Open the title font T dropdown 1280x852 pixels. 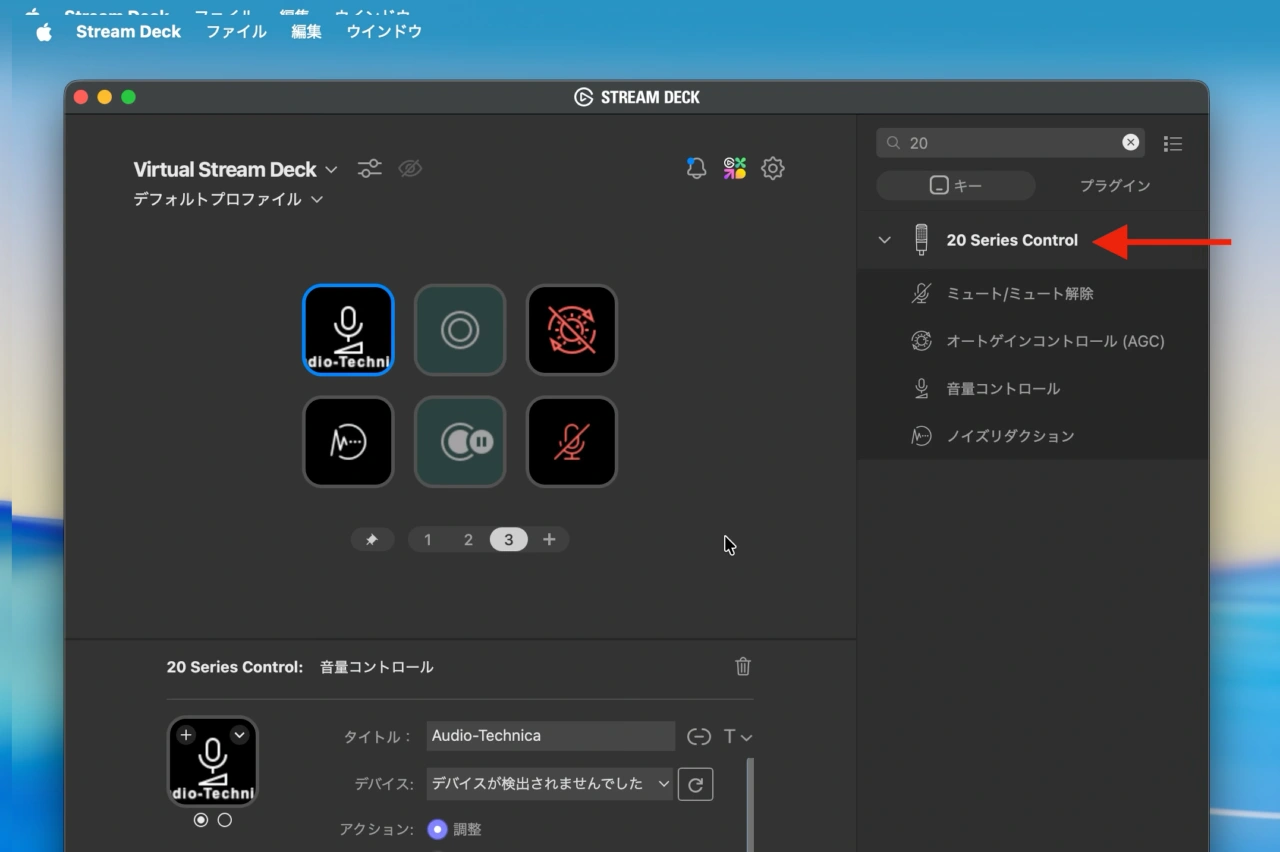pos(737,736)
